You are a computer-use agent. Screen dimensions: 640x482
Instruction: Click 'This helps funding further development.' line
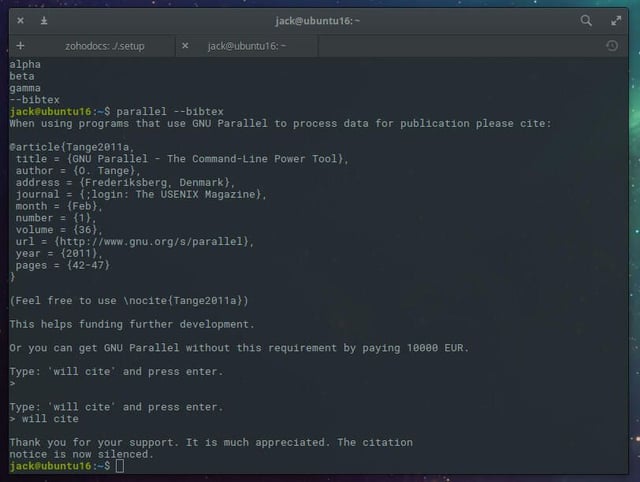132,324
